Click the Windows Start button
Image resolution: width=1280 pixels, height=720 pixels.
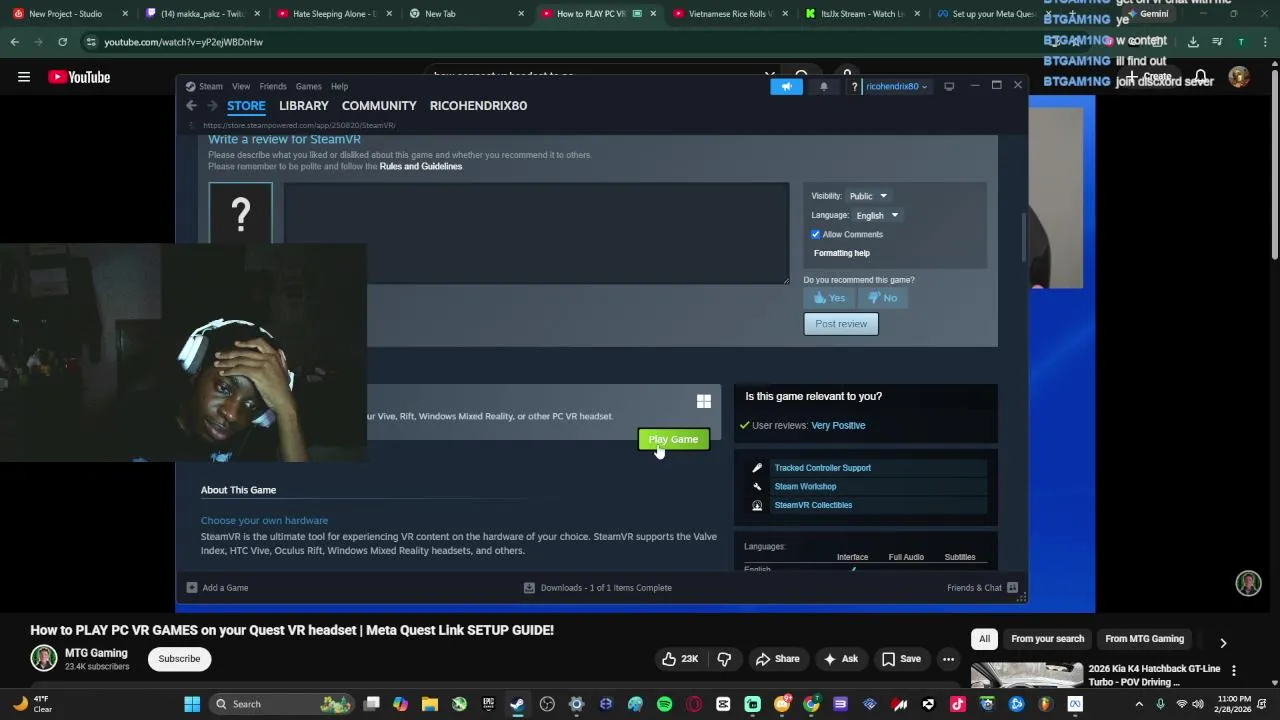pyautogui.click(x=192, y=704)
